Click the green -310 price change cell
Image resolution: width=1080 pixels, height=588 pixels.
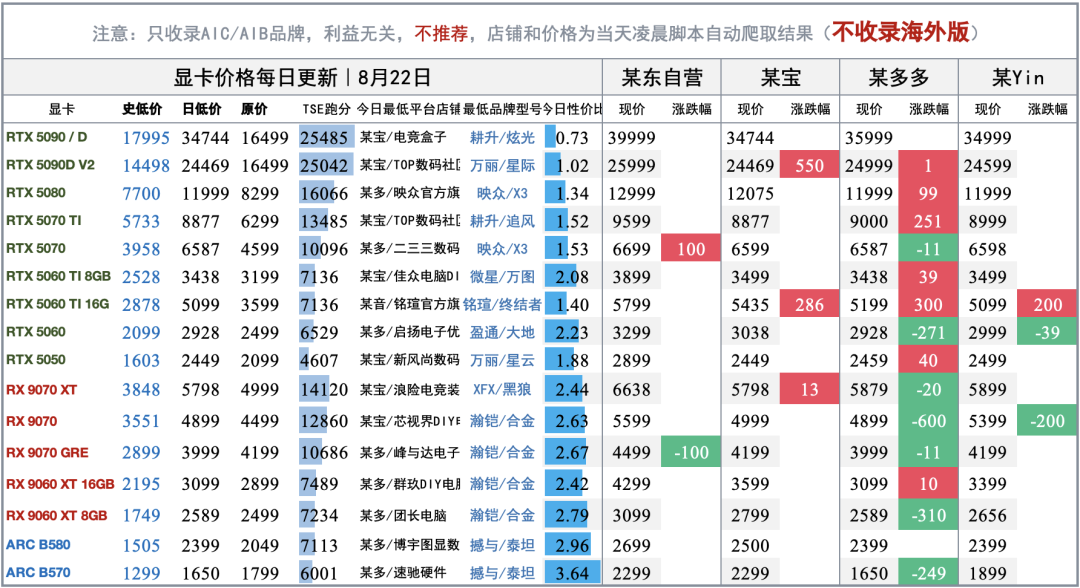click(x=928, y=515)
